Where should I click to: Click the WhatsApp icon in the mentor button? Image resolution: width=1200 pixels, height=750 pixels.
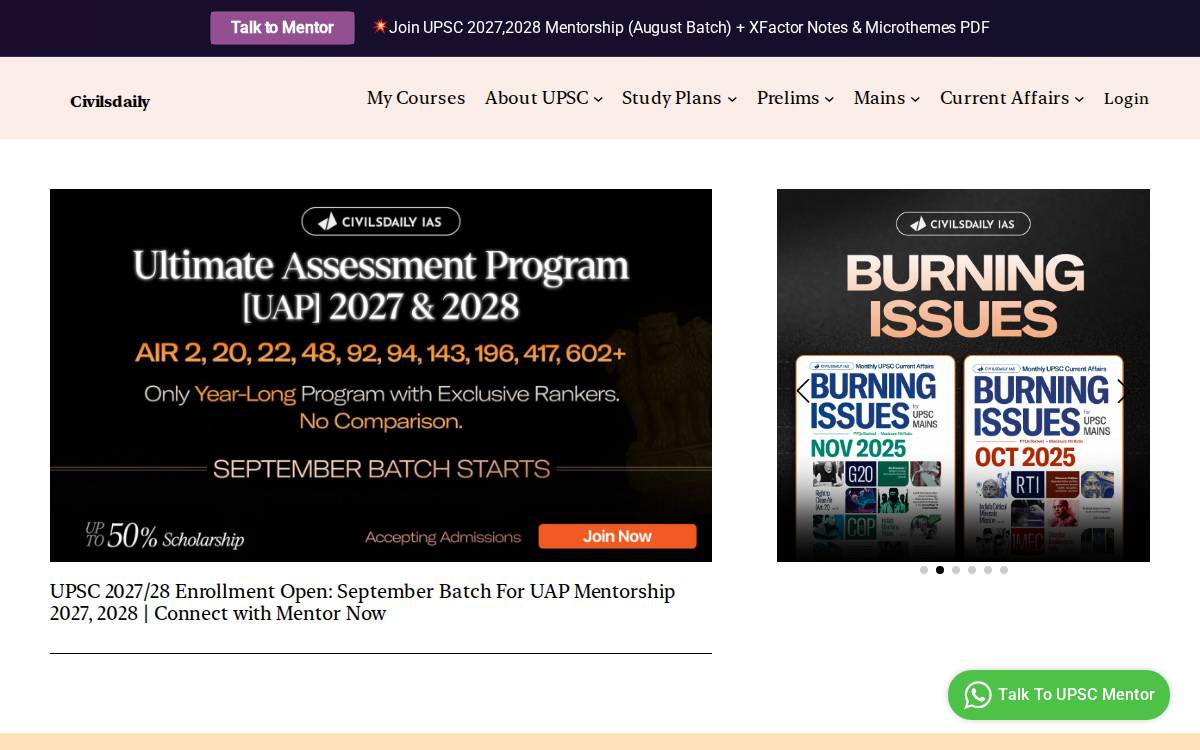pyautogui.click(x=978, y=695)
